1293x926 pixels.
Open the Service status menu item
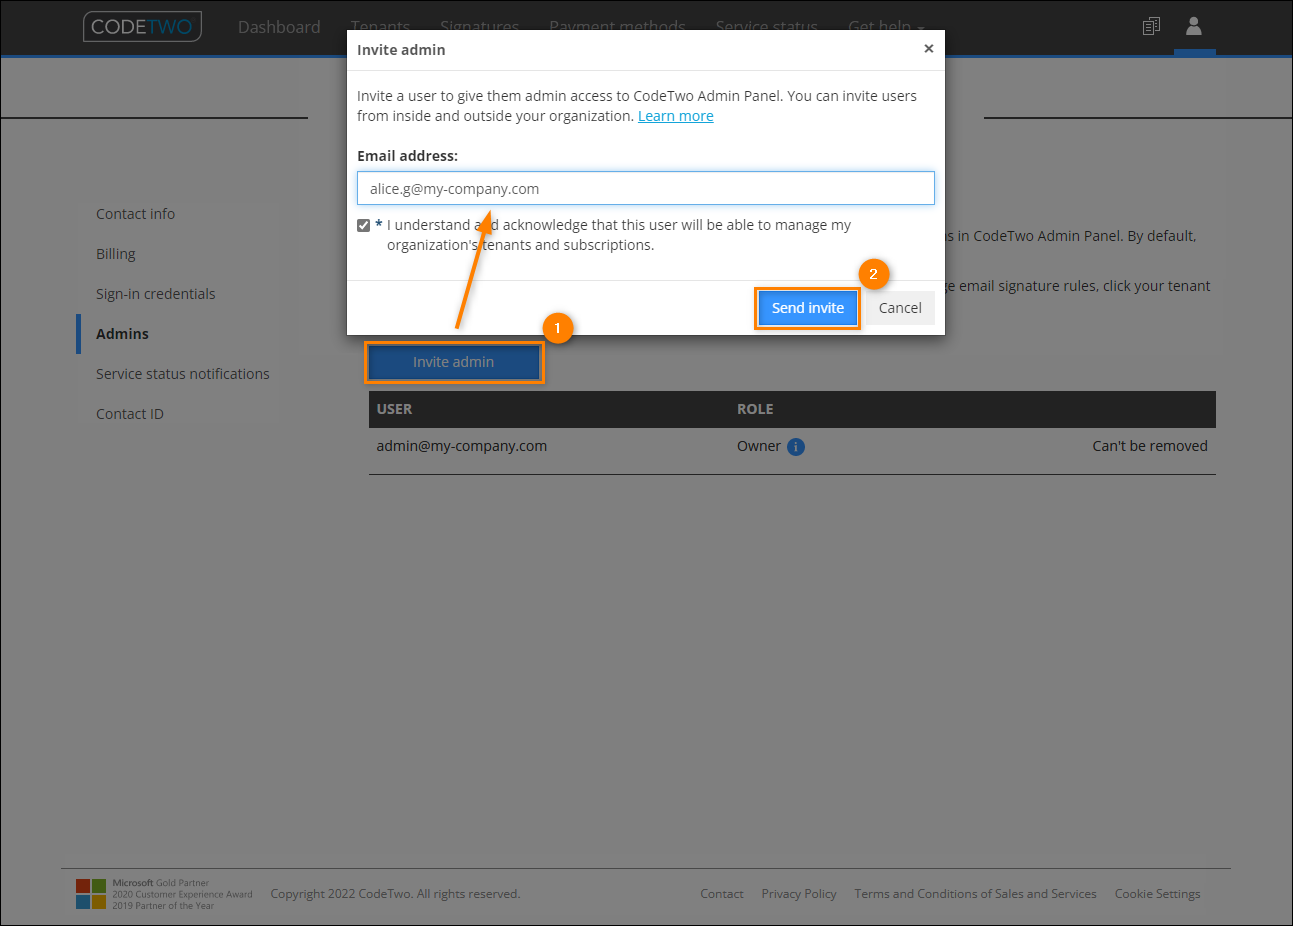[x=766, y=27]
